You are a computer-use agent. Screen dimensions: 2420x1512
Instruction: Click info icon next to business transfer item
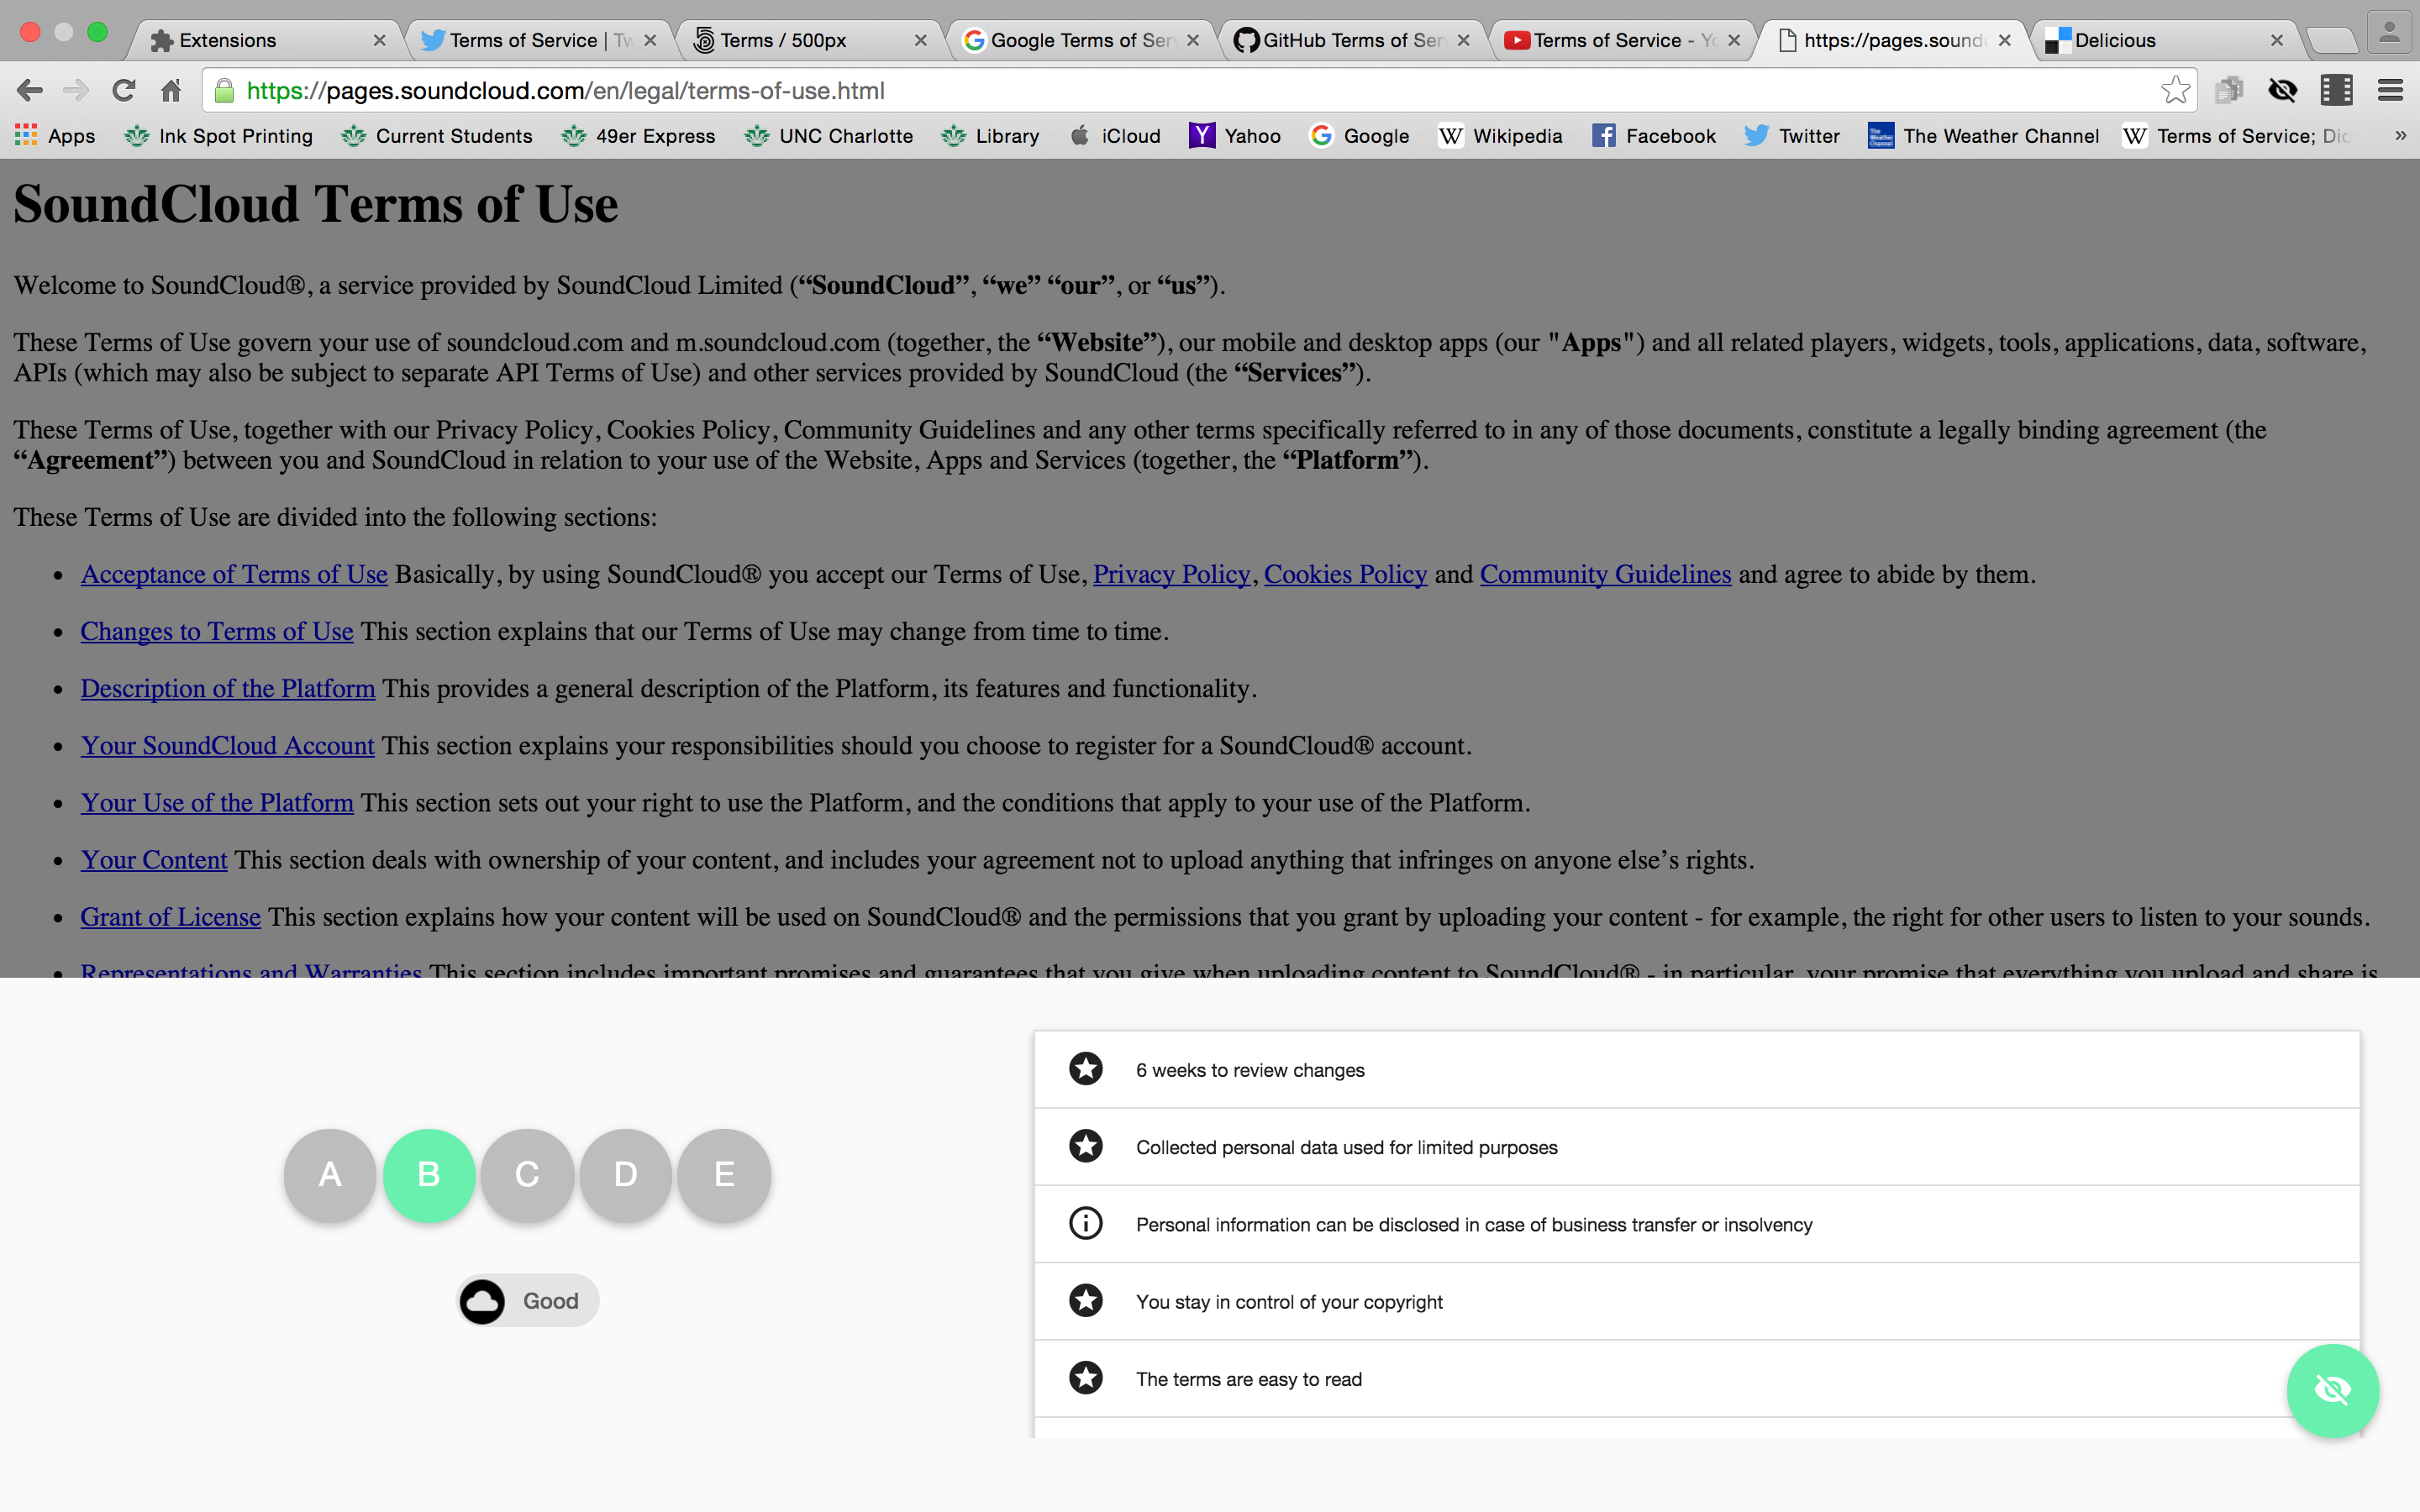(1085, 1224)
